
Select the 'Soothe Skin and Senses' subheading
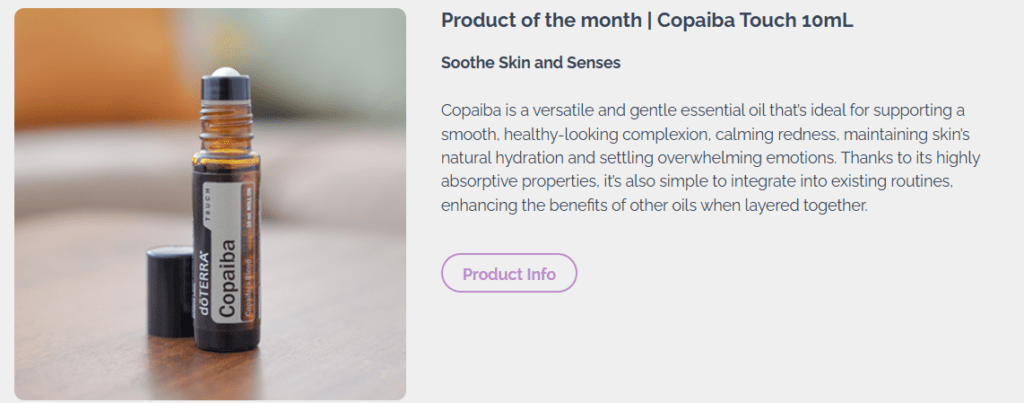coord(530,62)
